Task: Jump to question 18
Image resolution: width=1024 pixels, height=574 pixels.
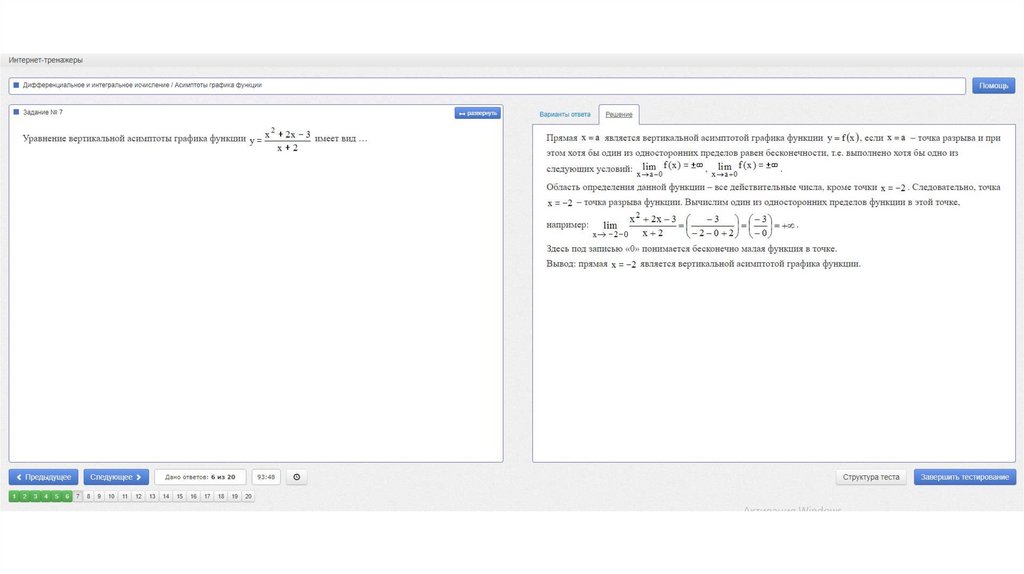Action: tap(221, 496)
